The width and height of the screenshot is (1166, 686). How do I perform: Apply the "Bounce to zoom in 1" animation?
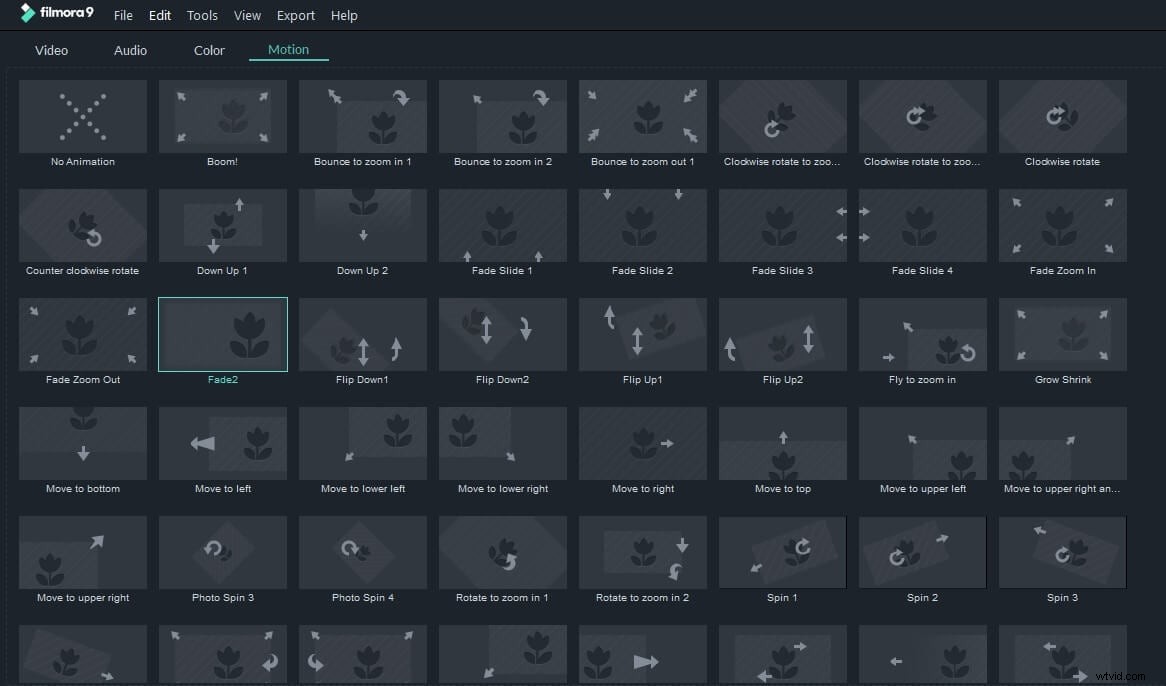pos(362,116)
